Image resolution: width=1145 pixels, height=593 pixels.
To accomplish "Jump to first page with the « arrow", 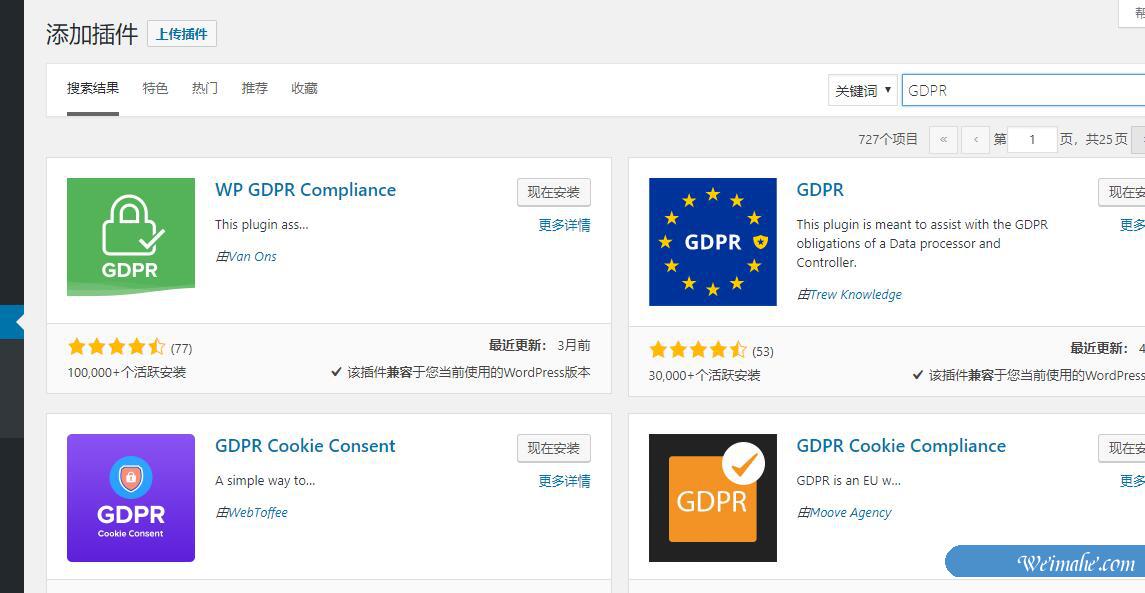I will (x=943, y=139).
